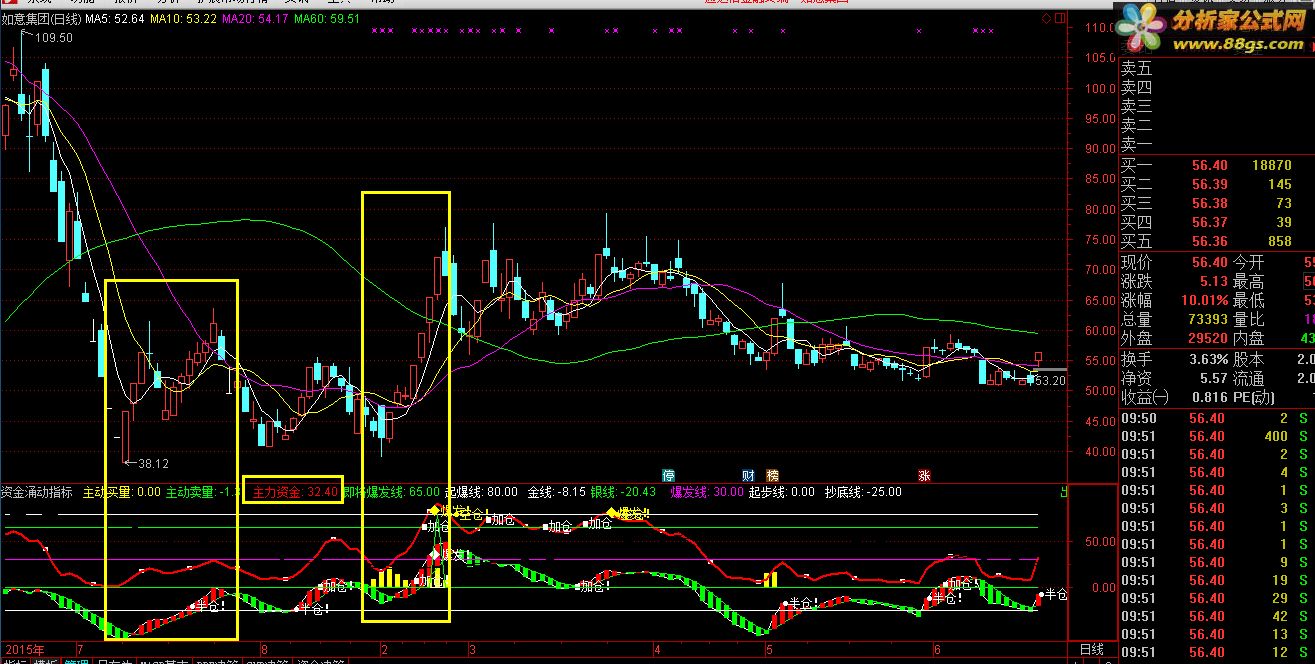This screenshot has width=1315, height=664.
Task: Click the 量比 label
Action: [1248, 320]
